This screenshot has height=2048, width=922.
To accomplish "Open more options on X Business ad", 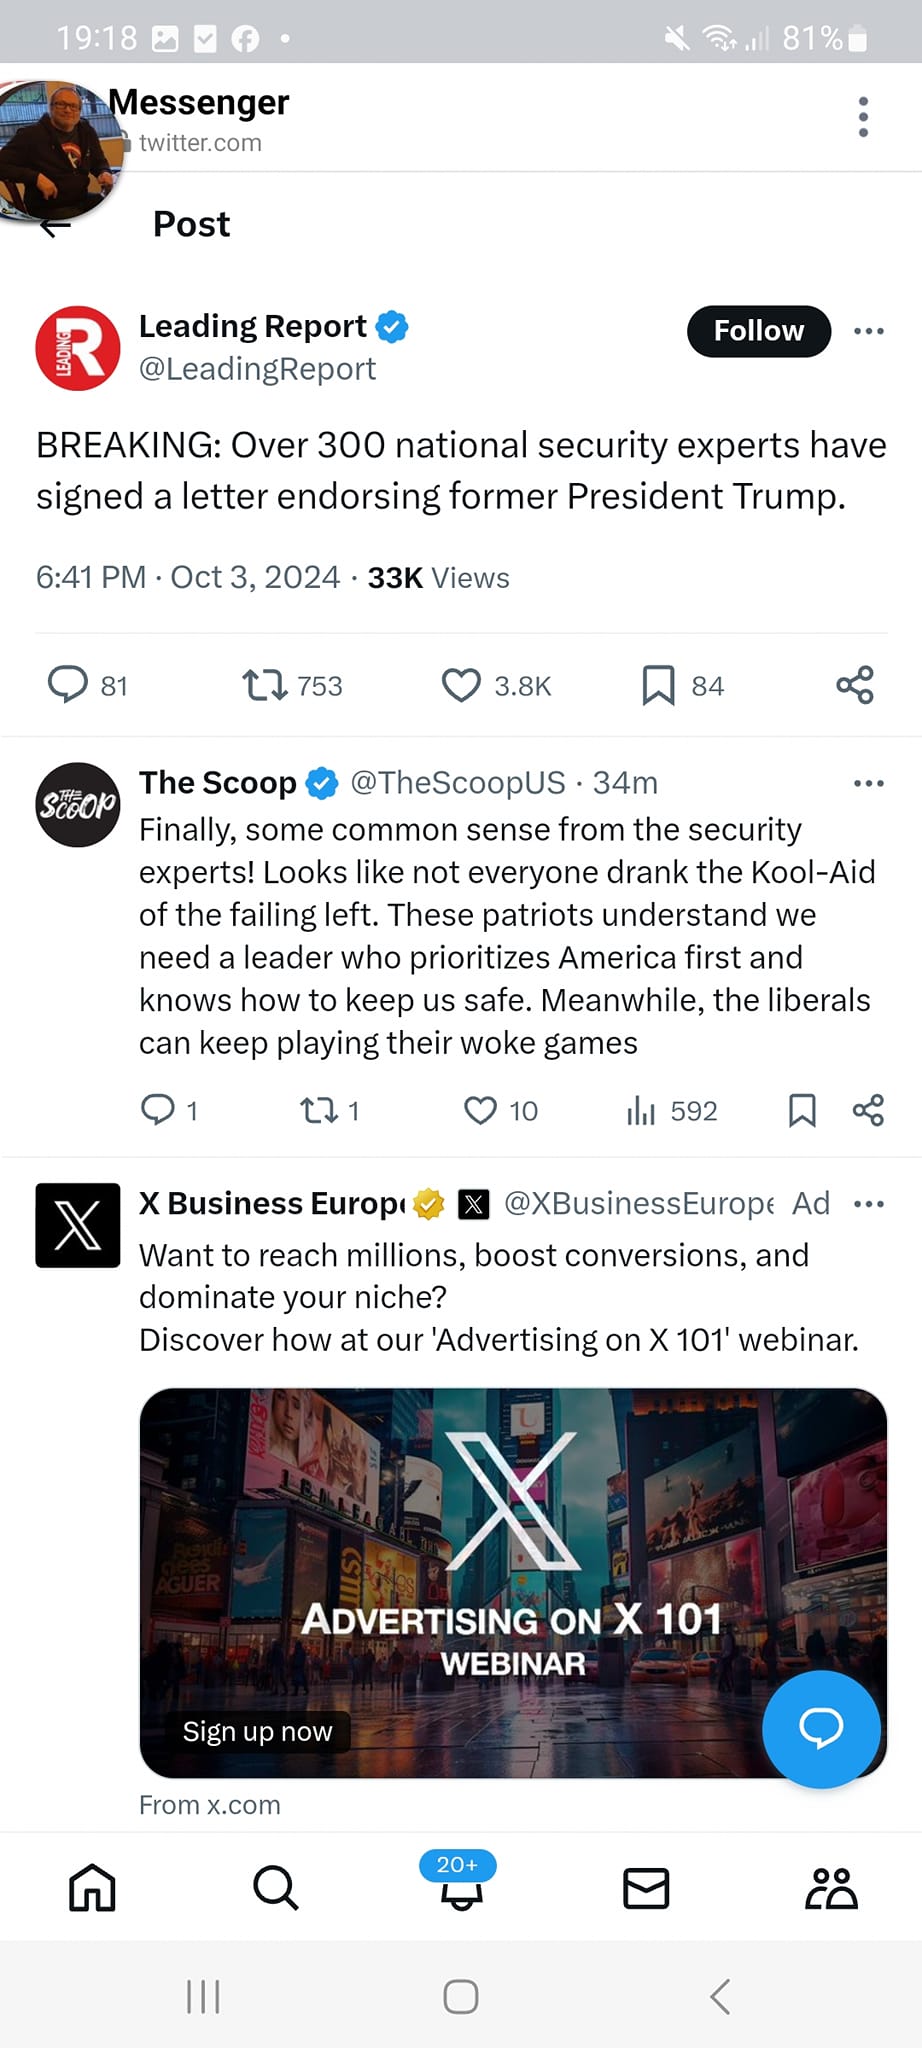I will click(x=869, y=1204).
